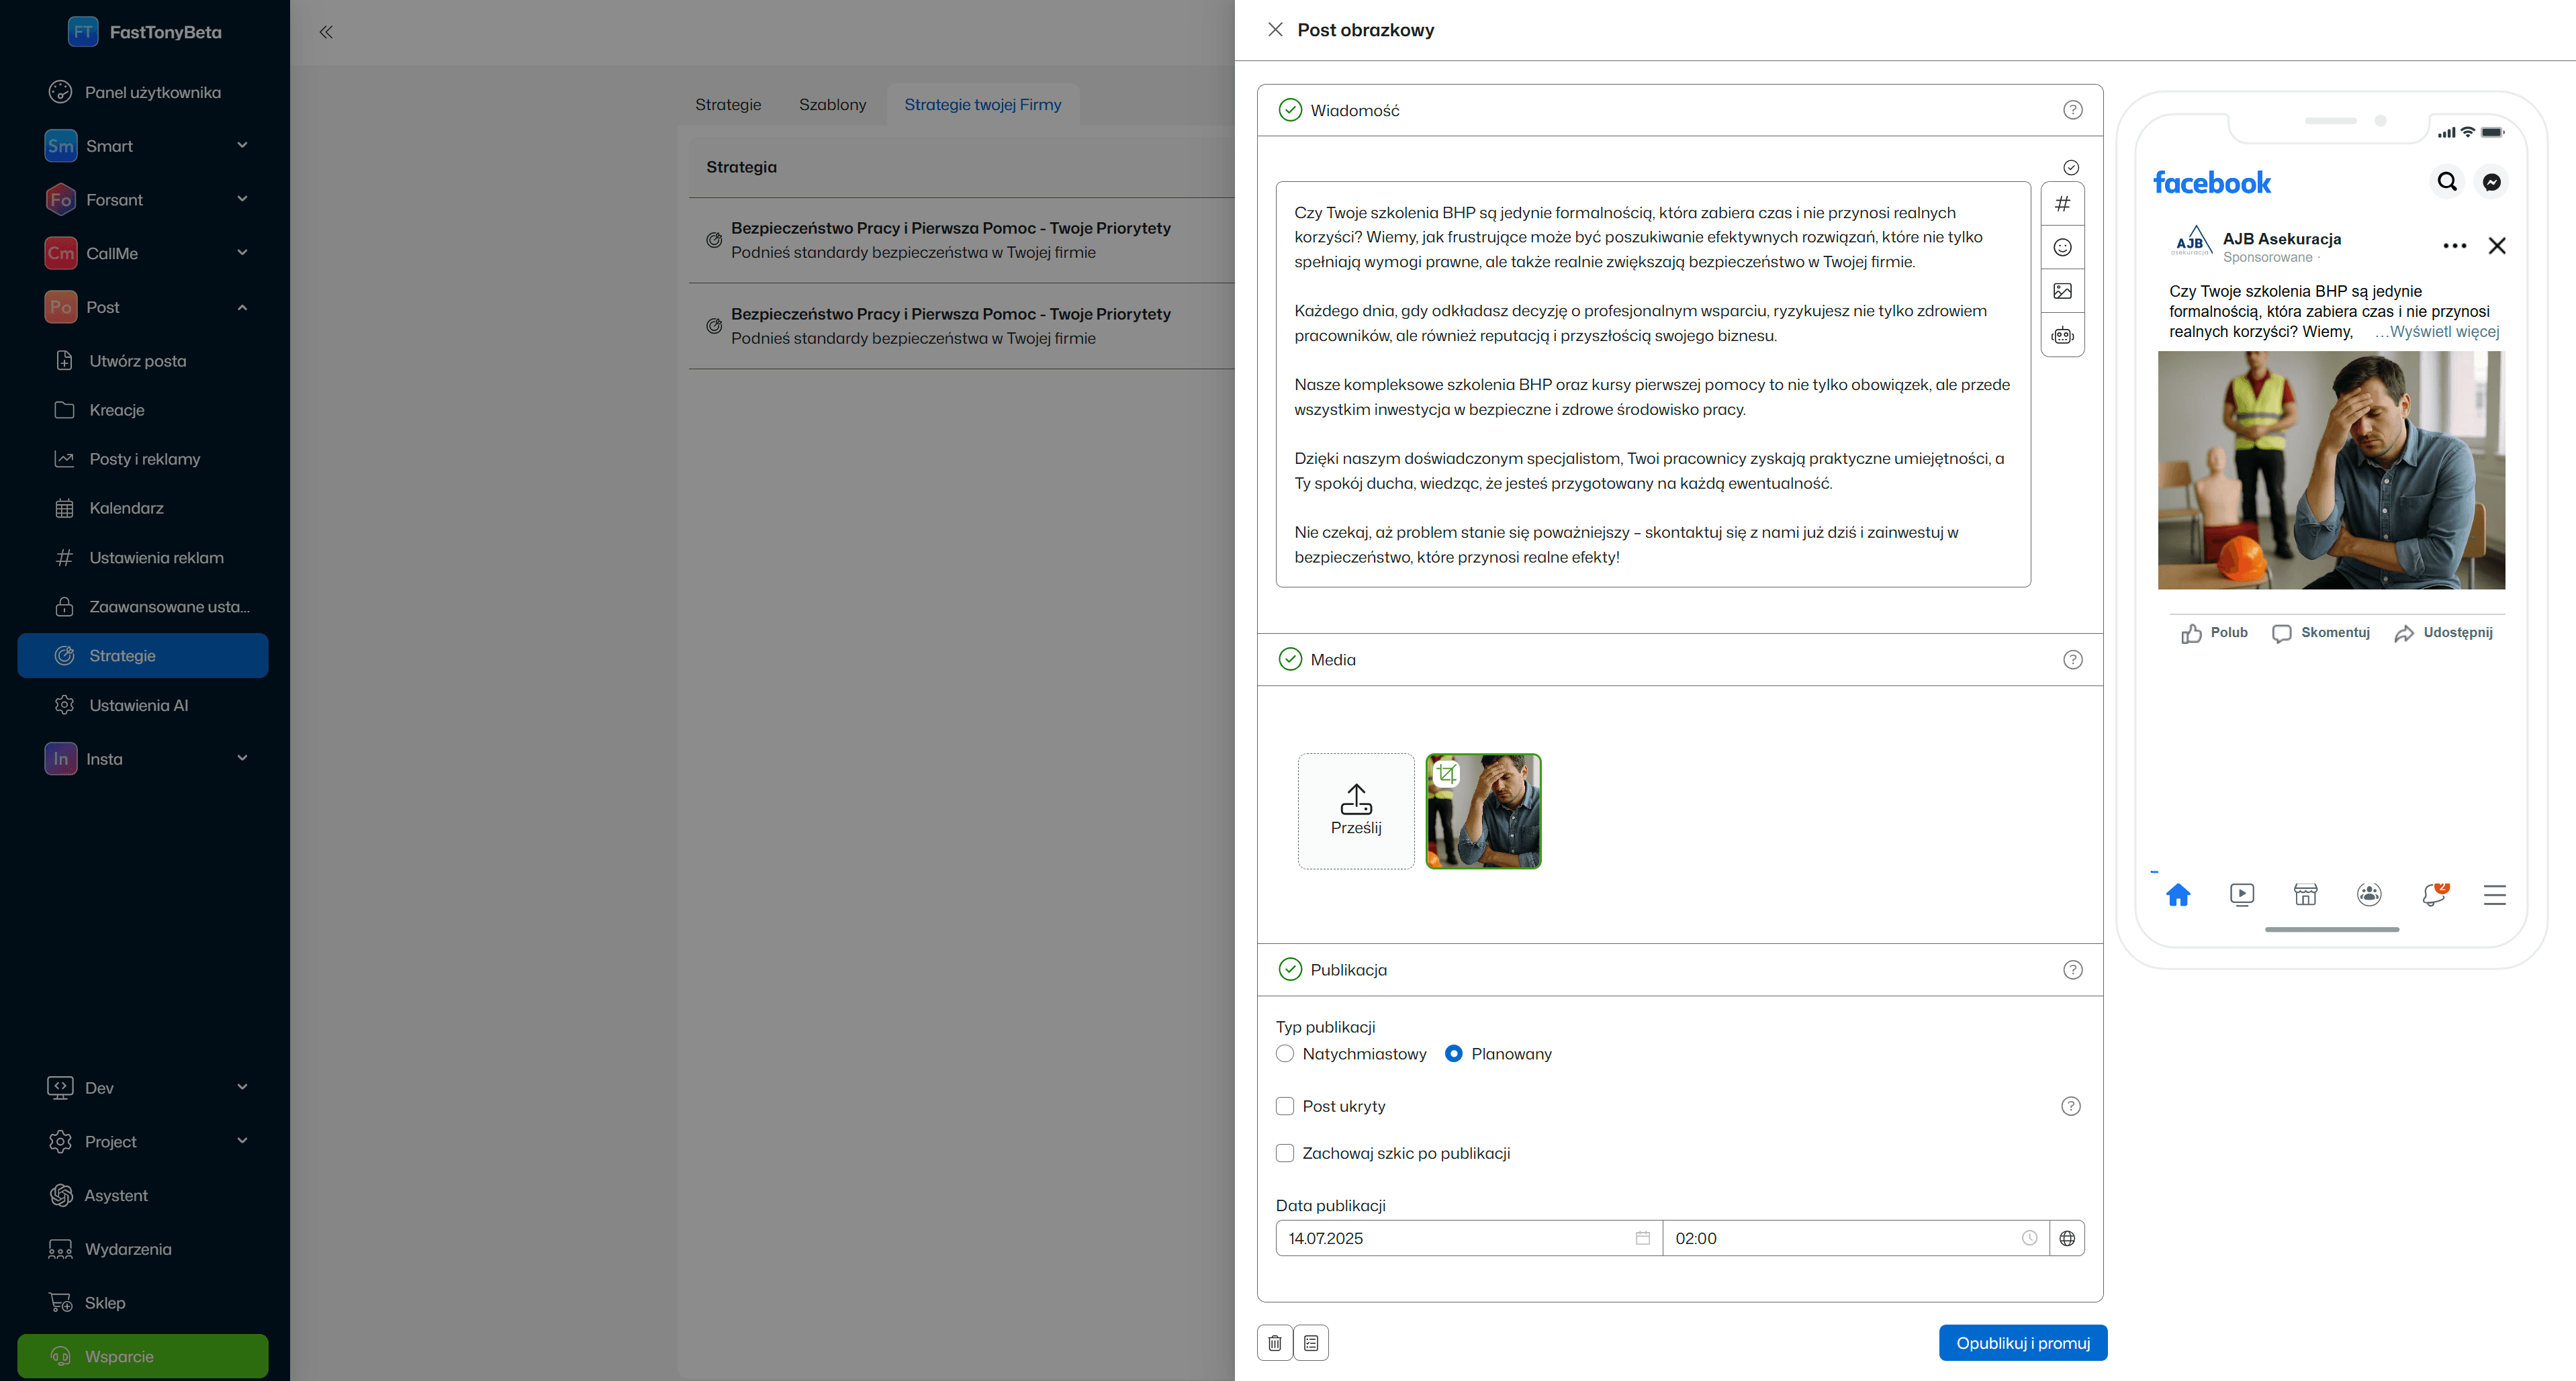The width and height of the screenshot is (2576, 1381).
Task: Click Skomentuj in preview
Action: (2320, 633)
